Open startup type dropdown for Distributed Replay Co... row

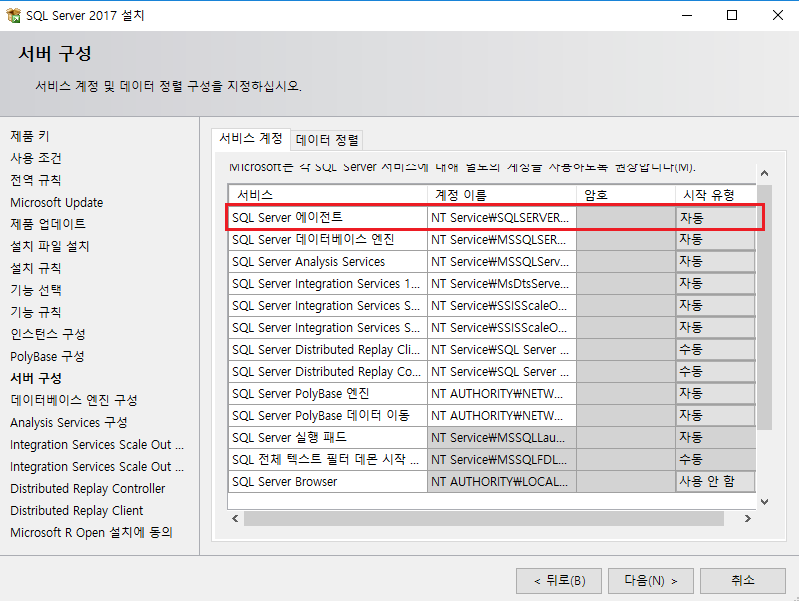point(715,372)
